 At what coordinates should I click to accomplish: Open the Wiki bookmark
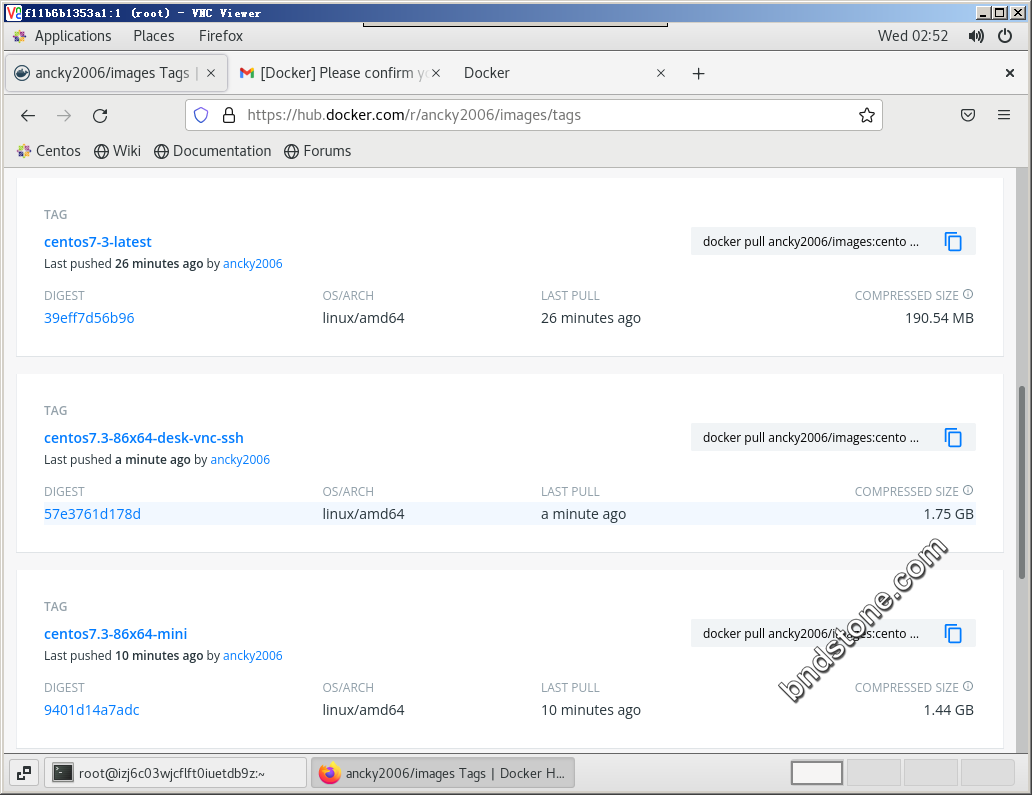[x=117, y=151]
